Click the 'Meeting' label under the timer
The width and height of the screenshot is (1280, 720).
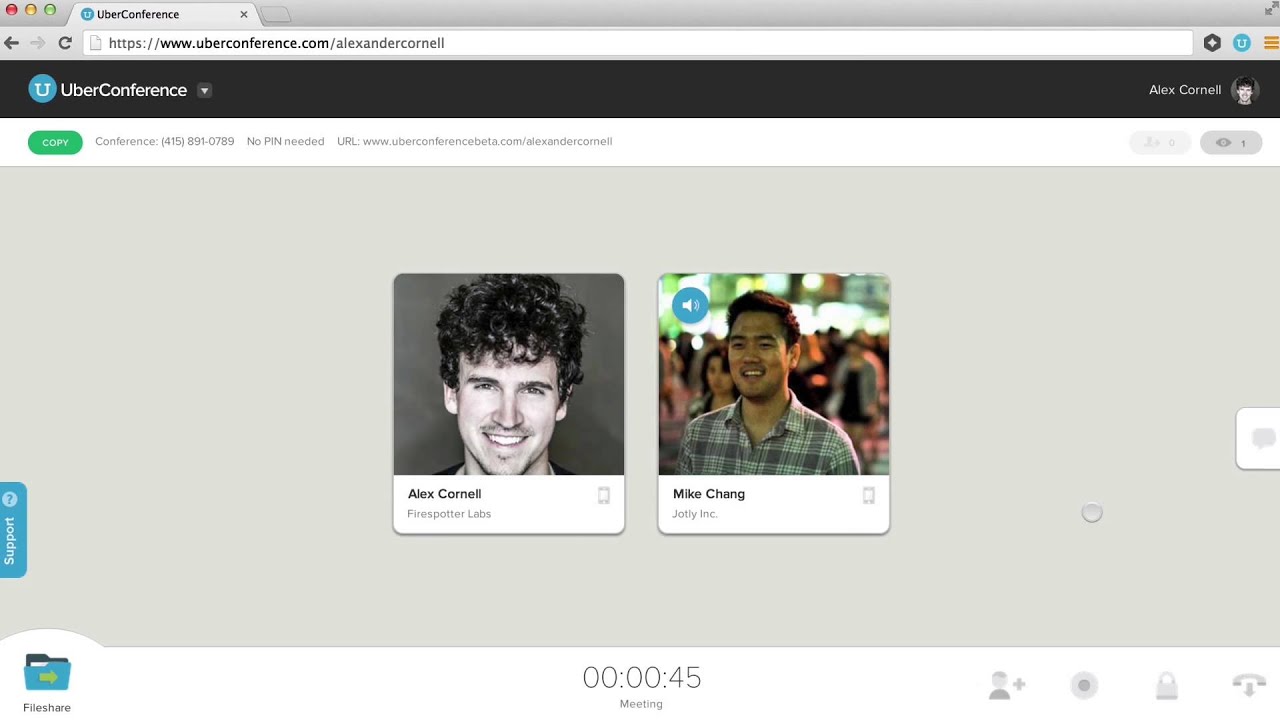641,704
